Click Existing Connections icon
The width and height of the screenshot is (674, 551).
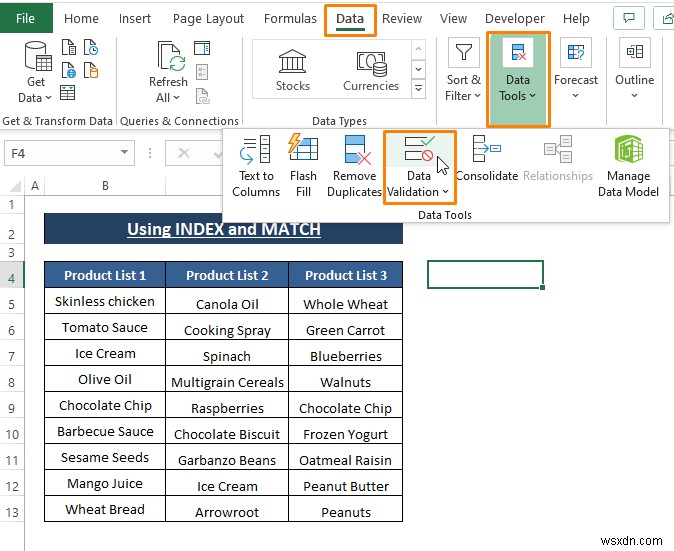[91, 70]
